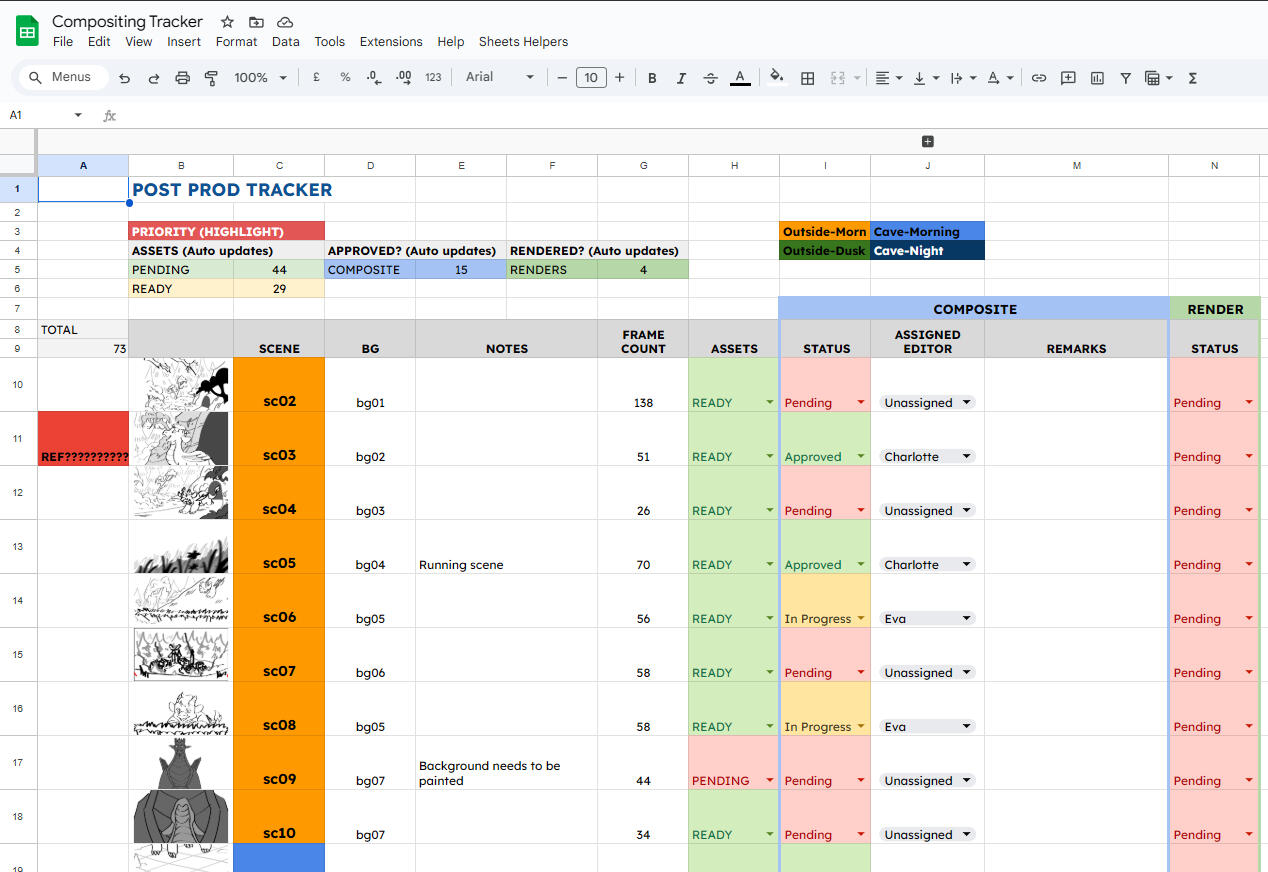This screenshot has height=872, width=1268.
Task: Toggle Bold text formatting
Action: pos(652,78)
